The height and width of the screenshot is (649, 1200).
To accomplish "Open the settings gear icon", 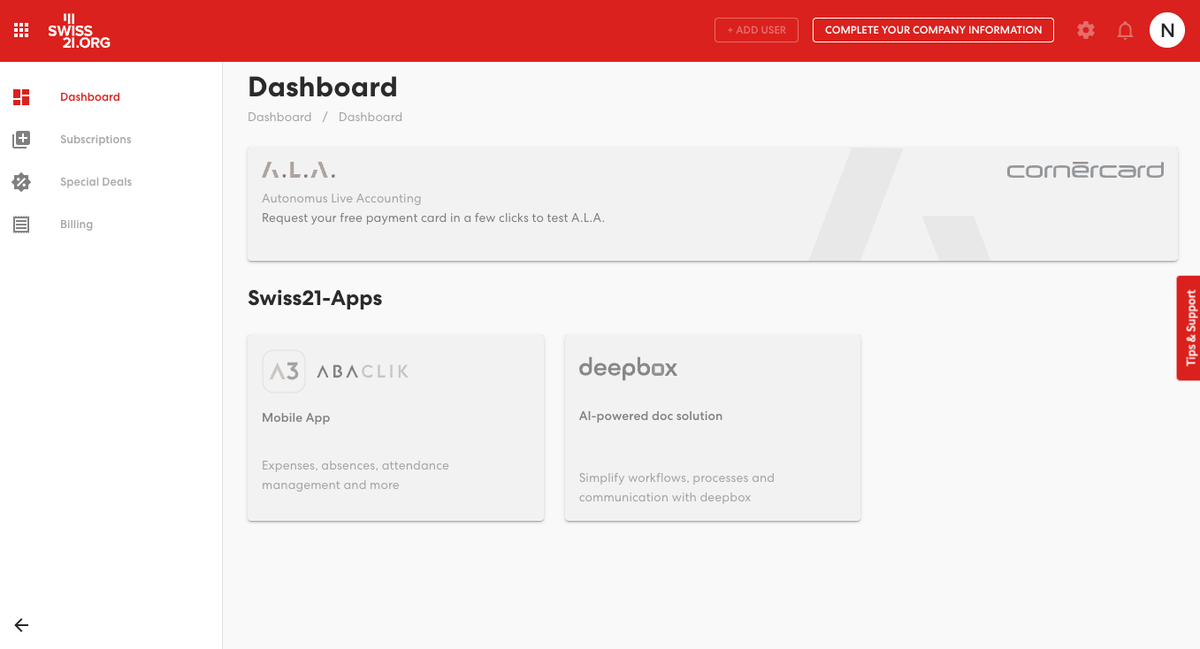I will click(x=1086, y=30).
